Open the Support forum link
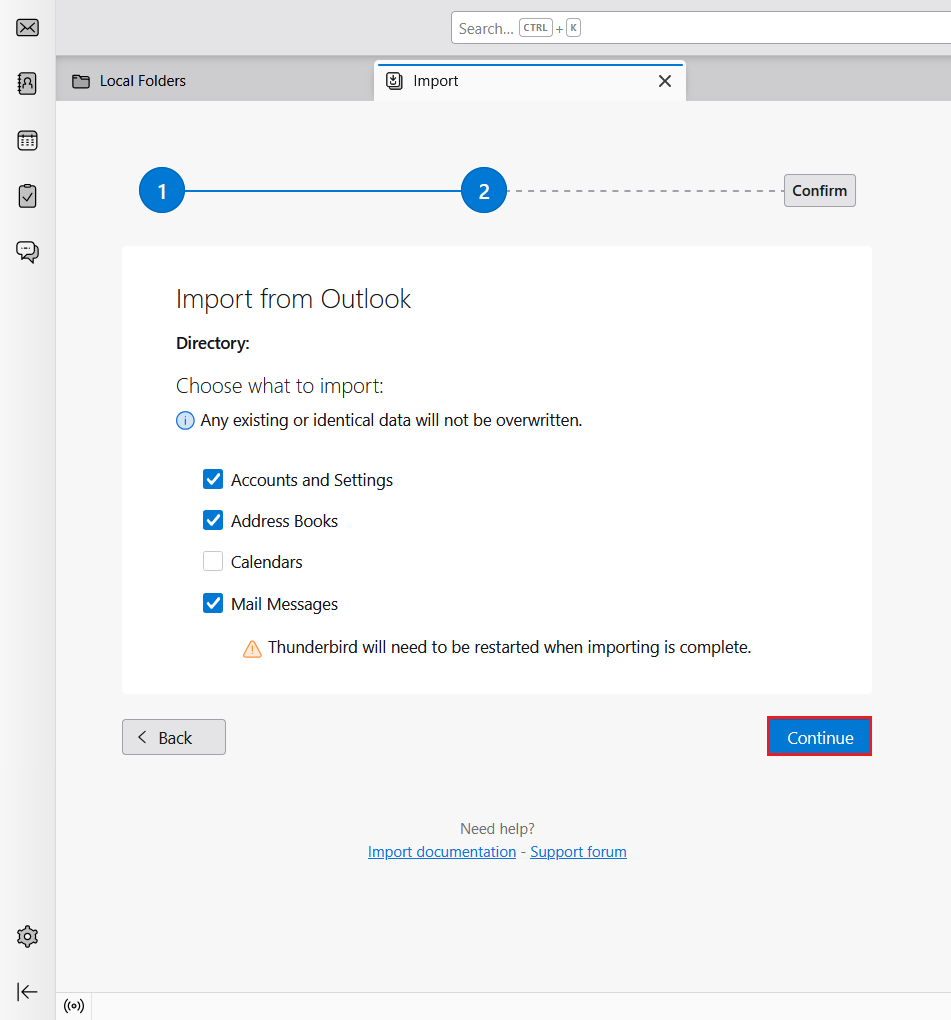Viewport: 951px width, 1020px height. coord(578,852)
